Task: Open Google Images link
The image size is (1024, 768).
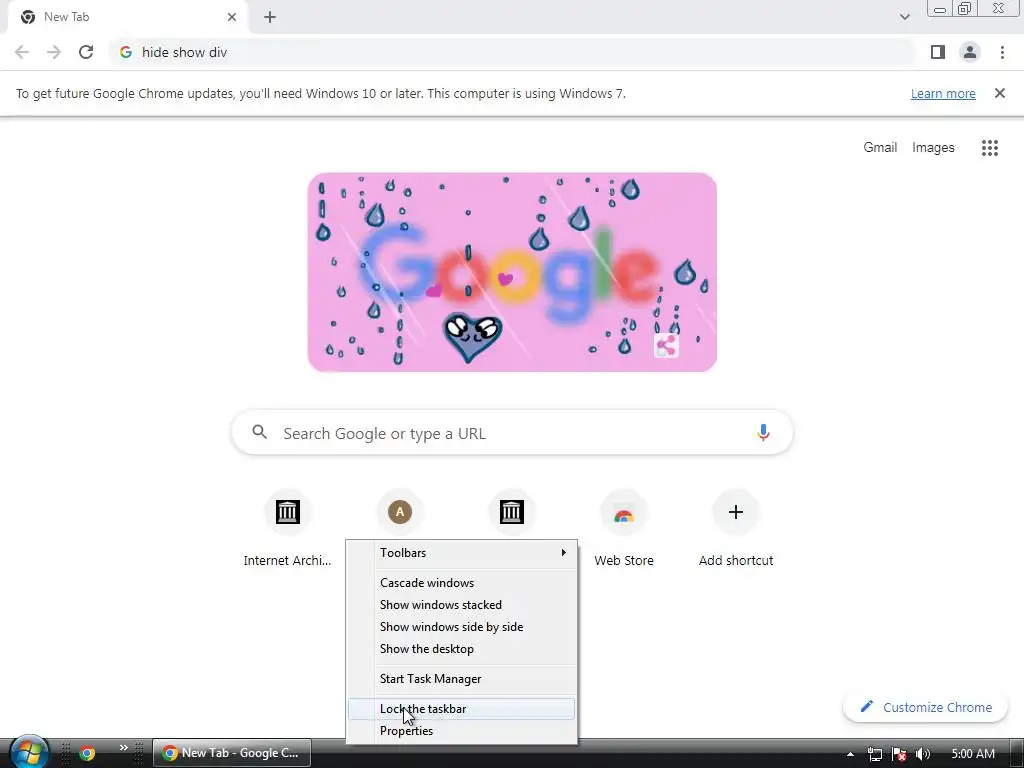Action: pyautogui.click(x=933, y=148)
